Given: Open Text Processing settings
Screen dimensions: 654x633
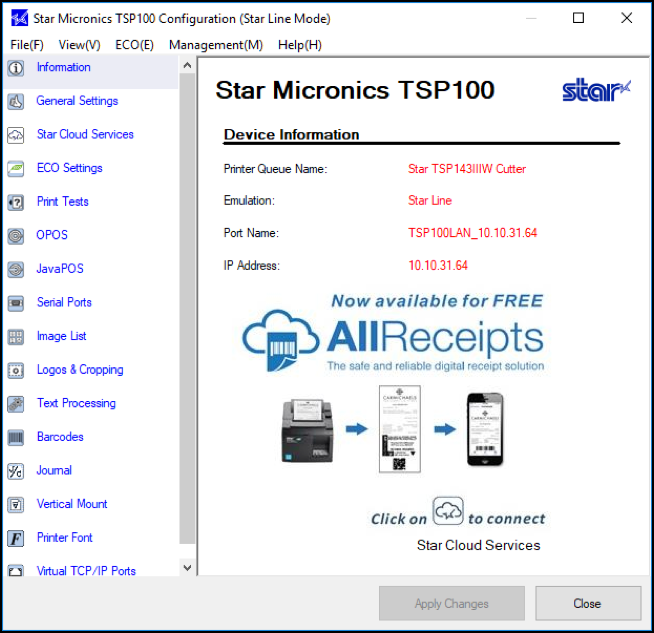Looking at the screenshot, I should pyautogui.click(x=76, y=403).
